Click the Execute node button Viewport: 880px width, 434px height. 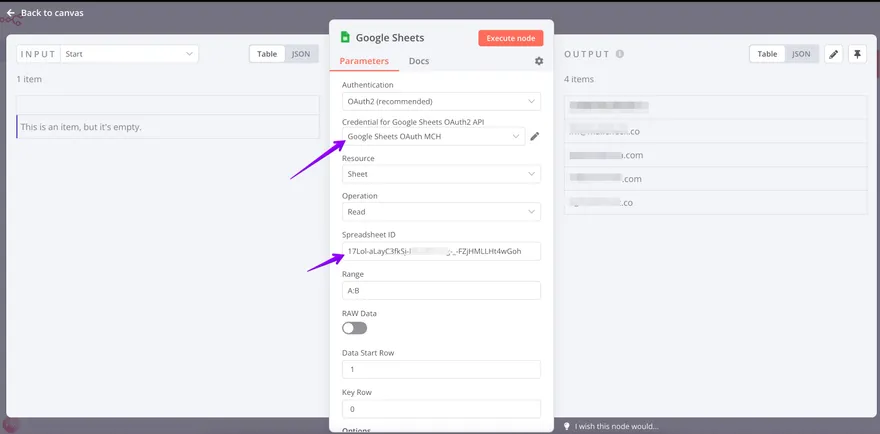[511, 38]
